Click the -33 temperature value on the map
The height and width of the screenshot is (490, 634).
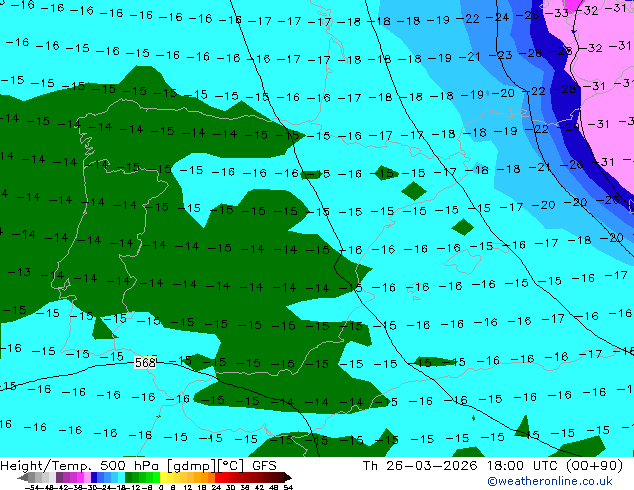pyautogui.click(x=557, y=13)
